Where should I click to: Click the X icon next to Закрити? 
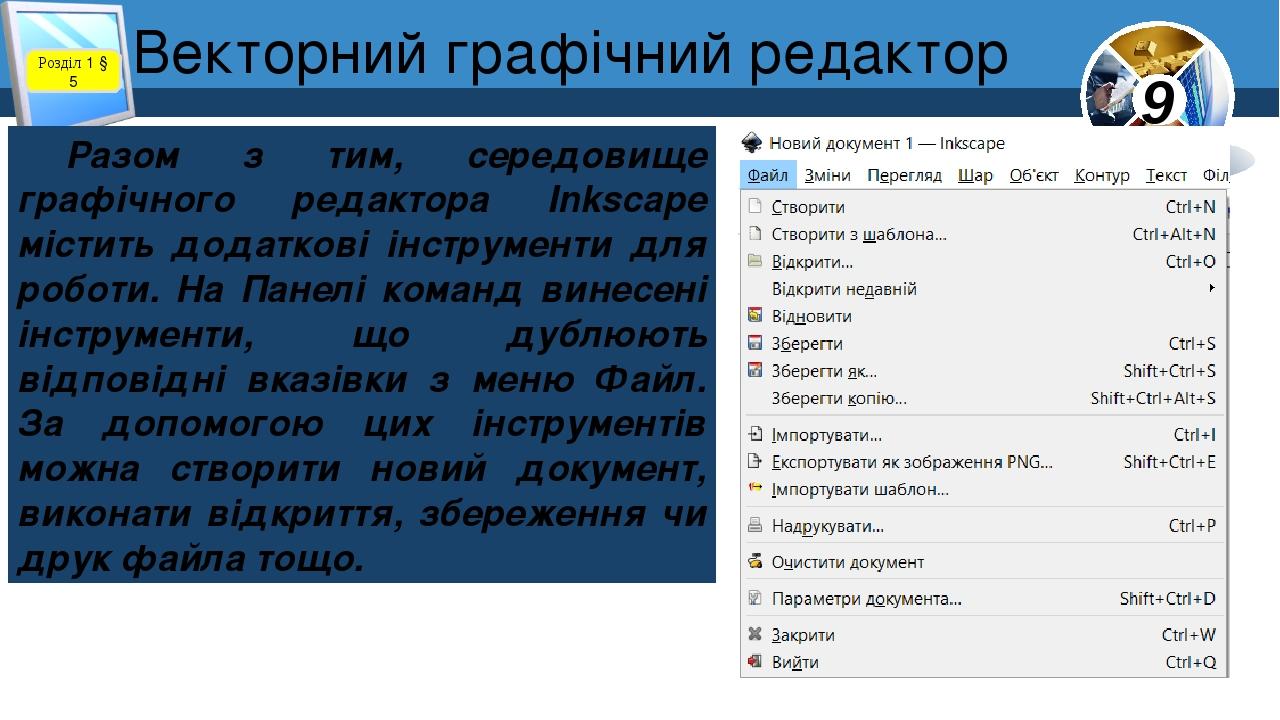point(755,635)
